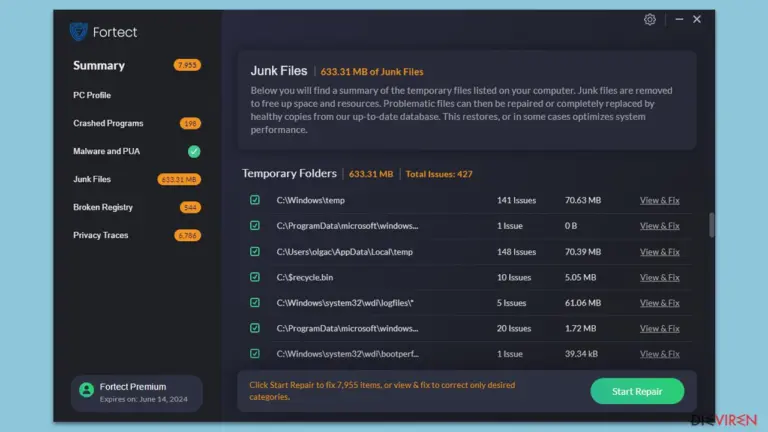768x432 pixels.
Task: Open Privacy Traces section
Action: click(101, 235)
